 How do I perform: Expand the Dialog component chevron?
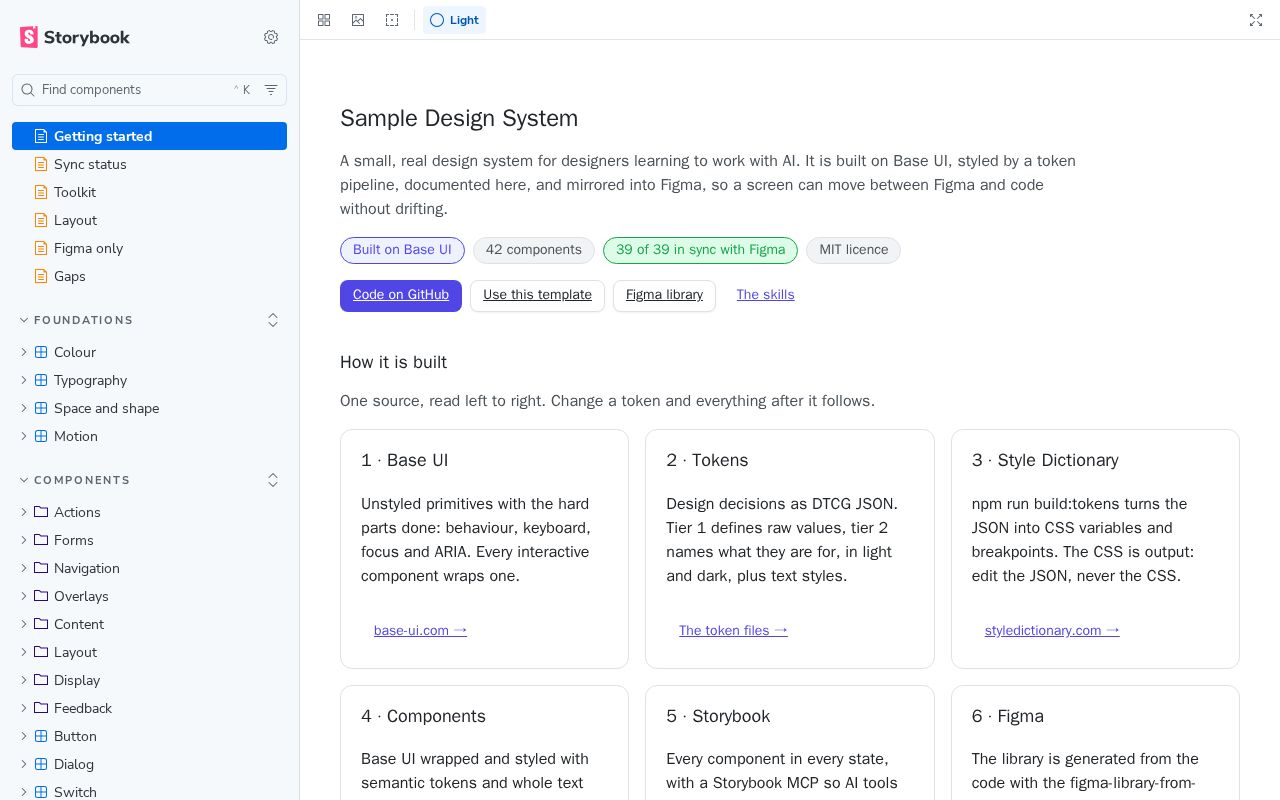[x=24, y=764]
